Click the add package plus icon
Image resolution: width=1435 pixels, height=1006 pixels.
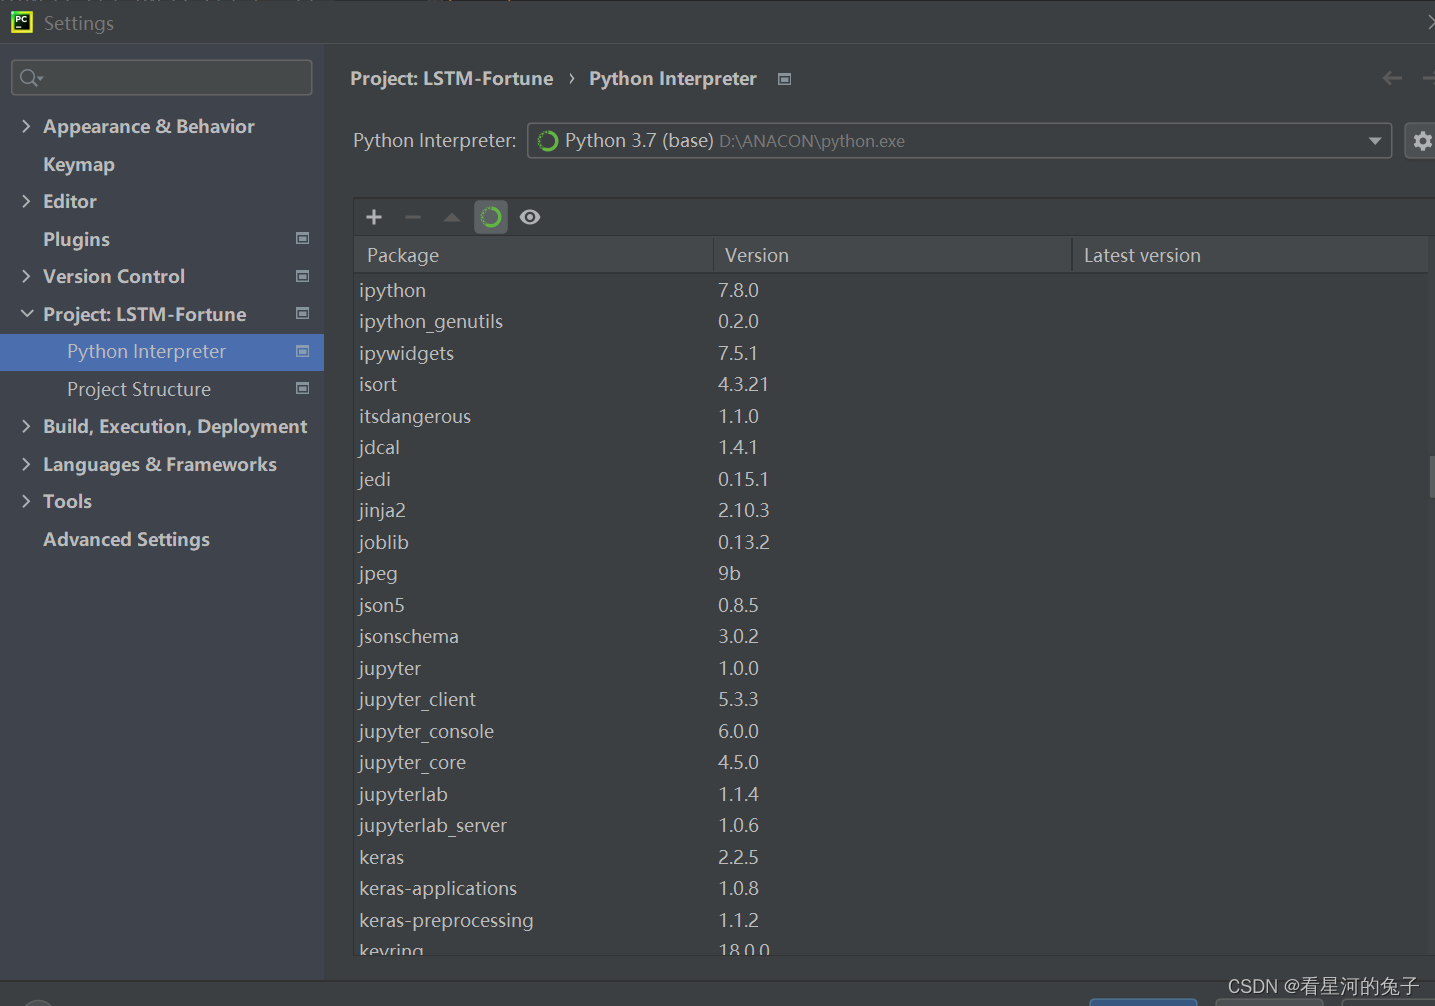click(x=374, y=217)
